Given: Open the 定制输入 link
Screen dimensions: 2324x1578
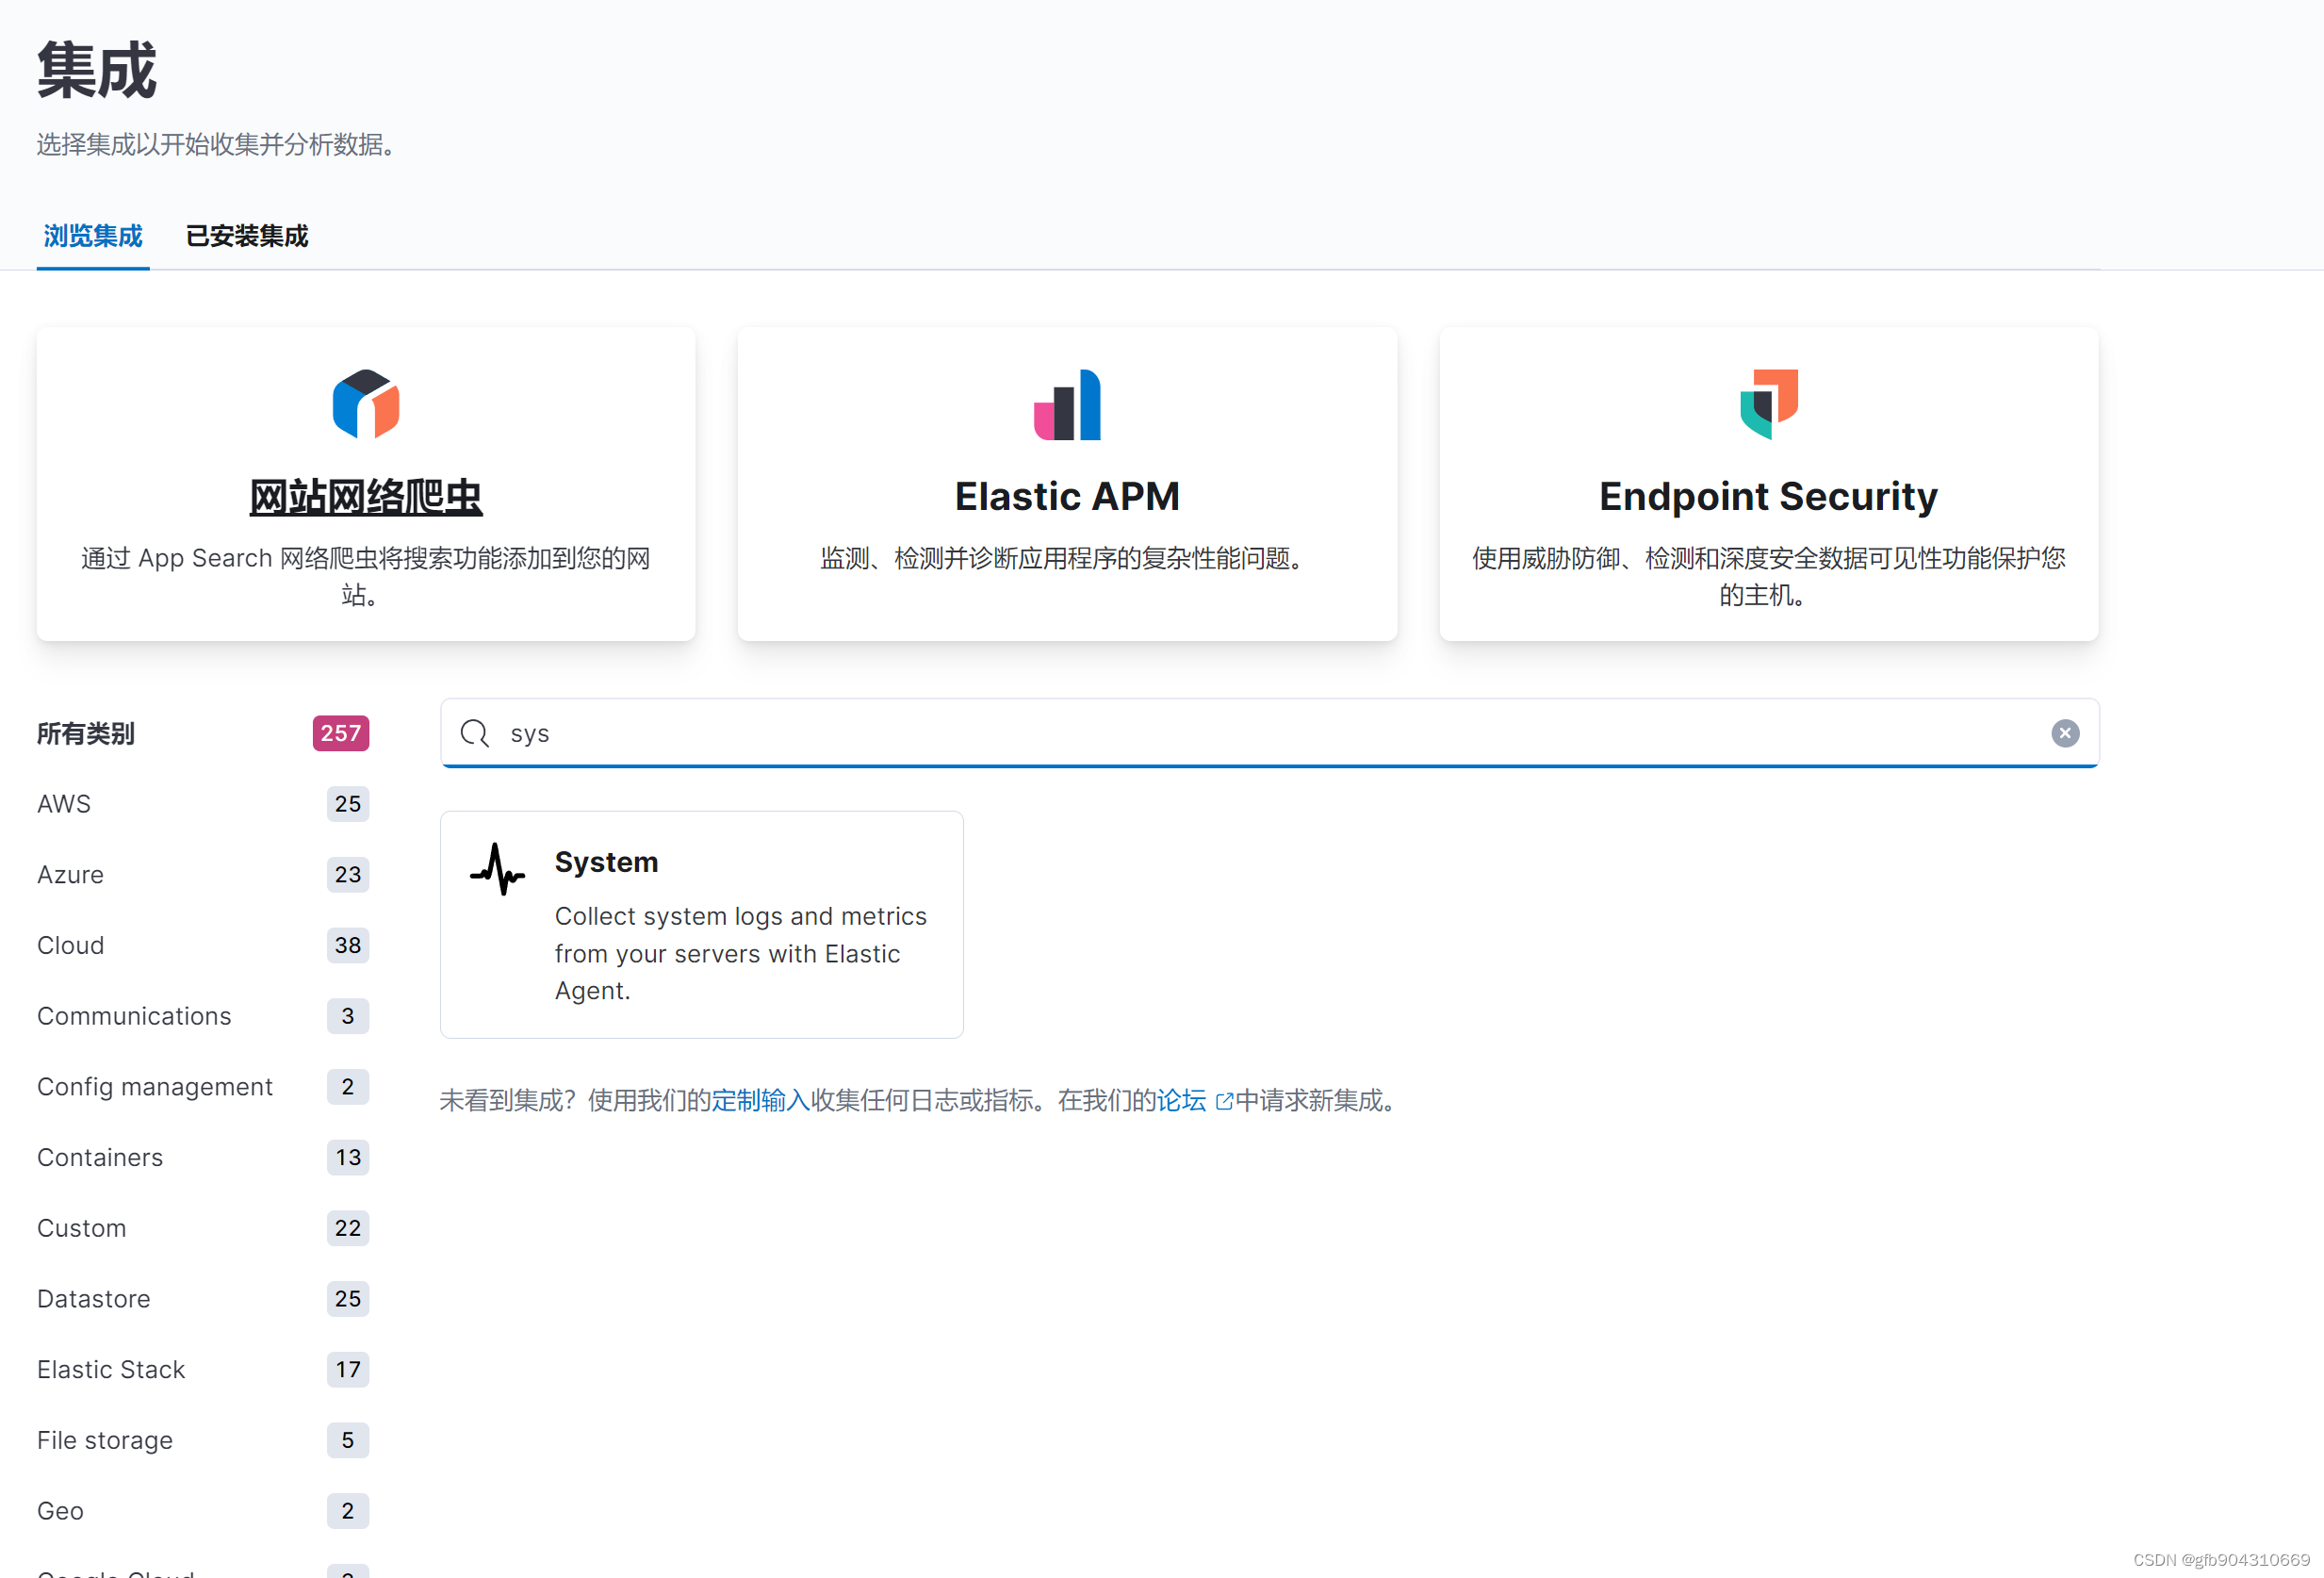Looking at the screenshot, I should [x=760, y=1100].
